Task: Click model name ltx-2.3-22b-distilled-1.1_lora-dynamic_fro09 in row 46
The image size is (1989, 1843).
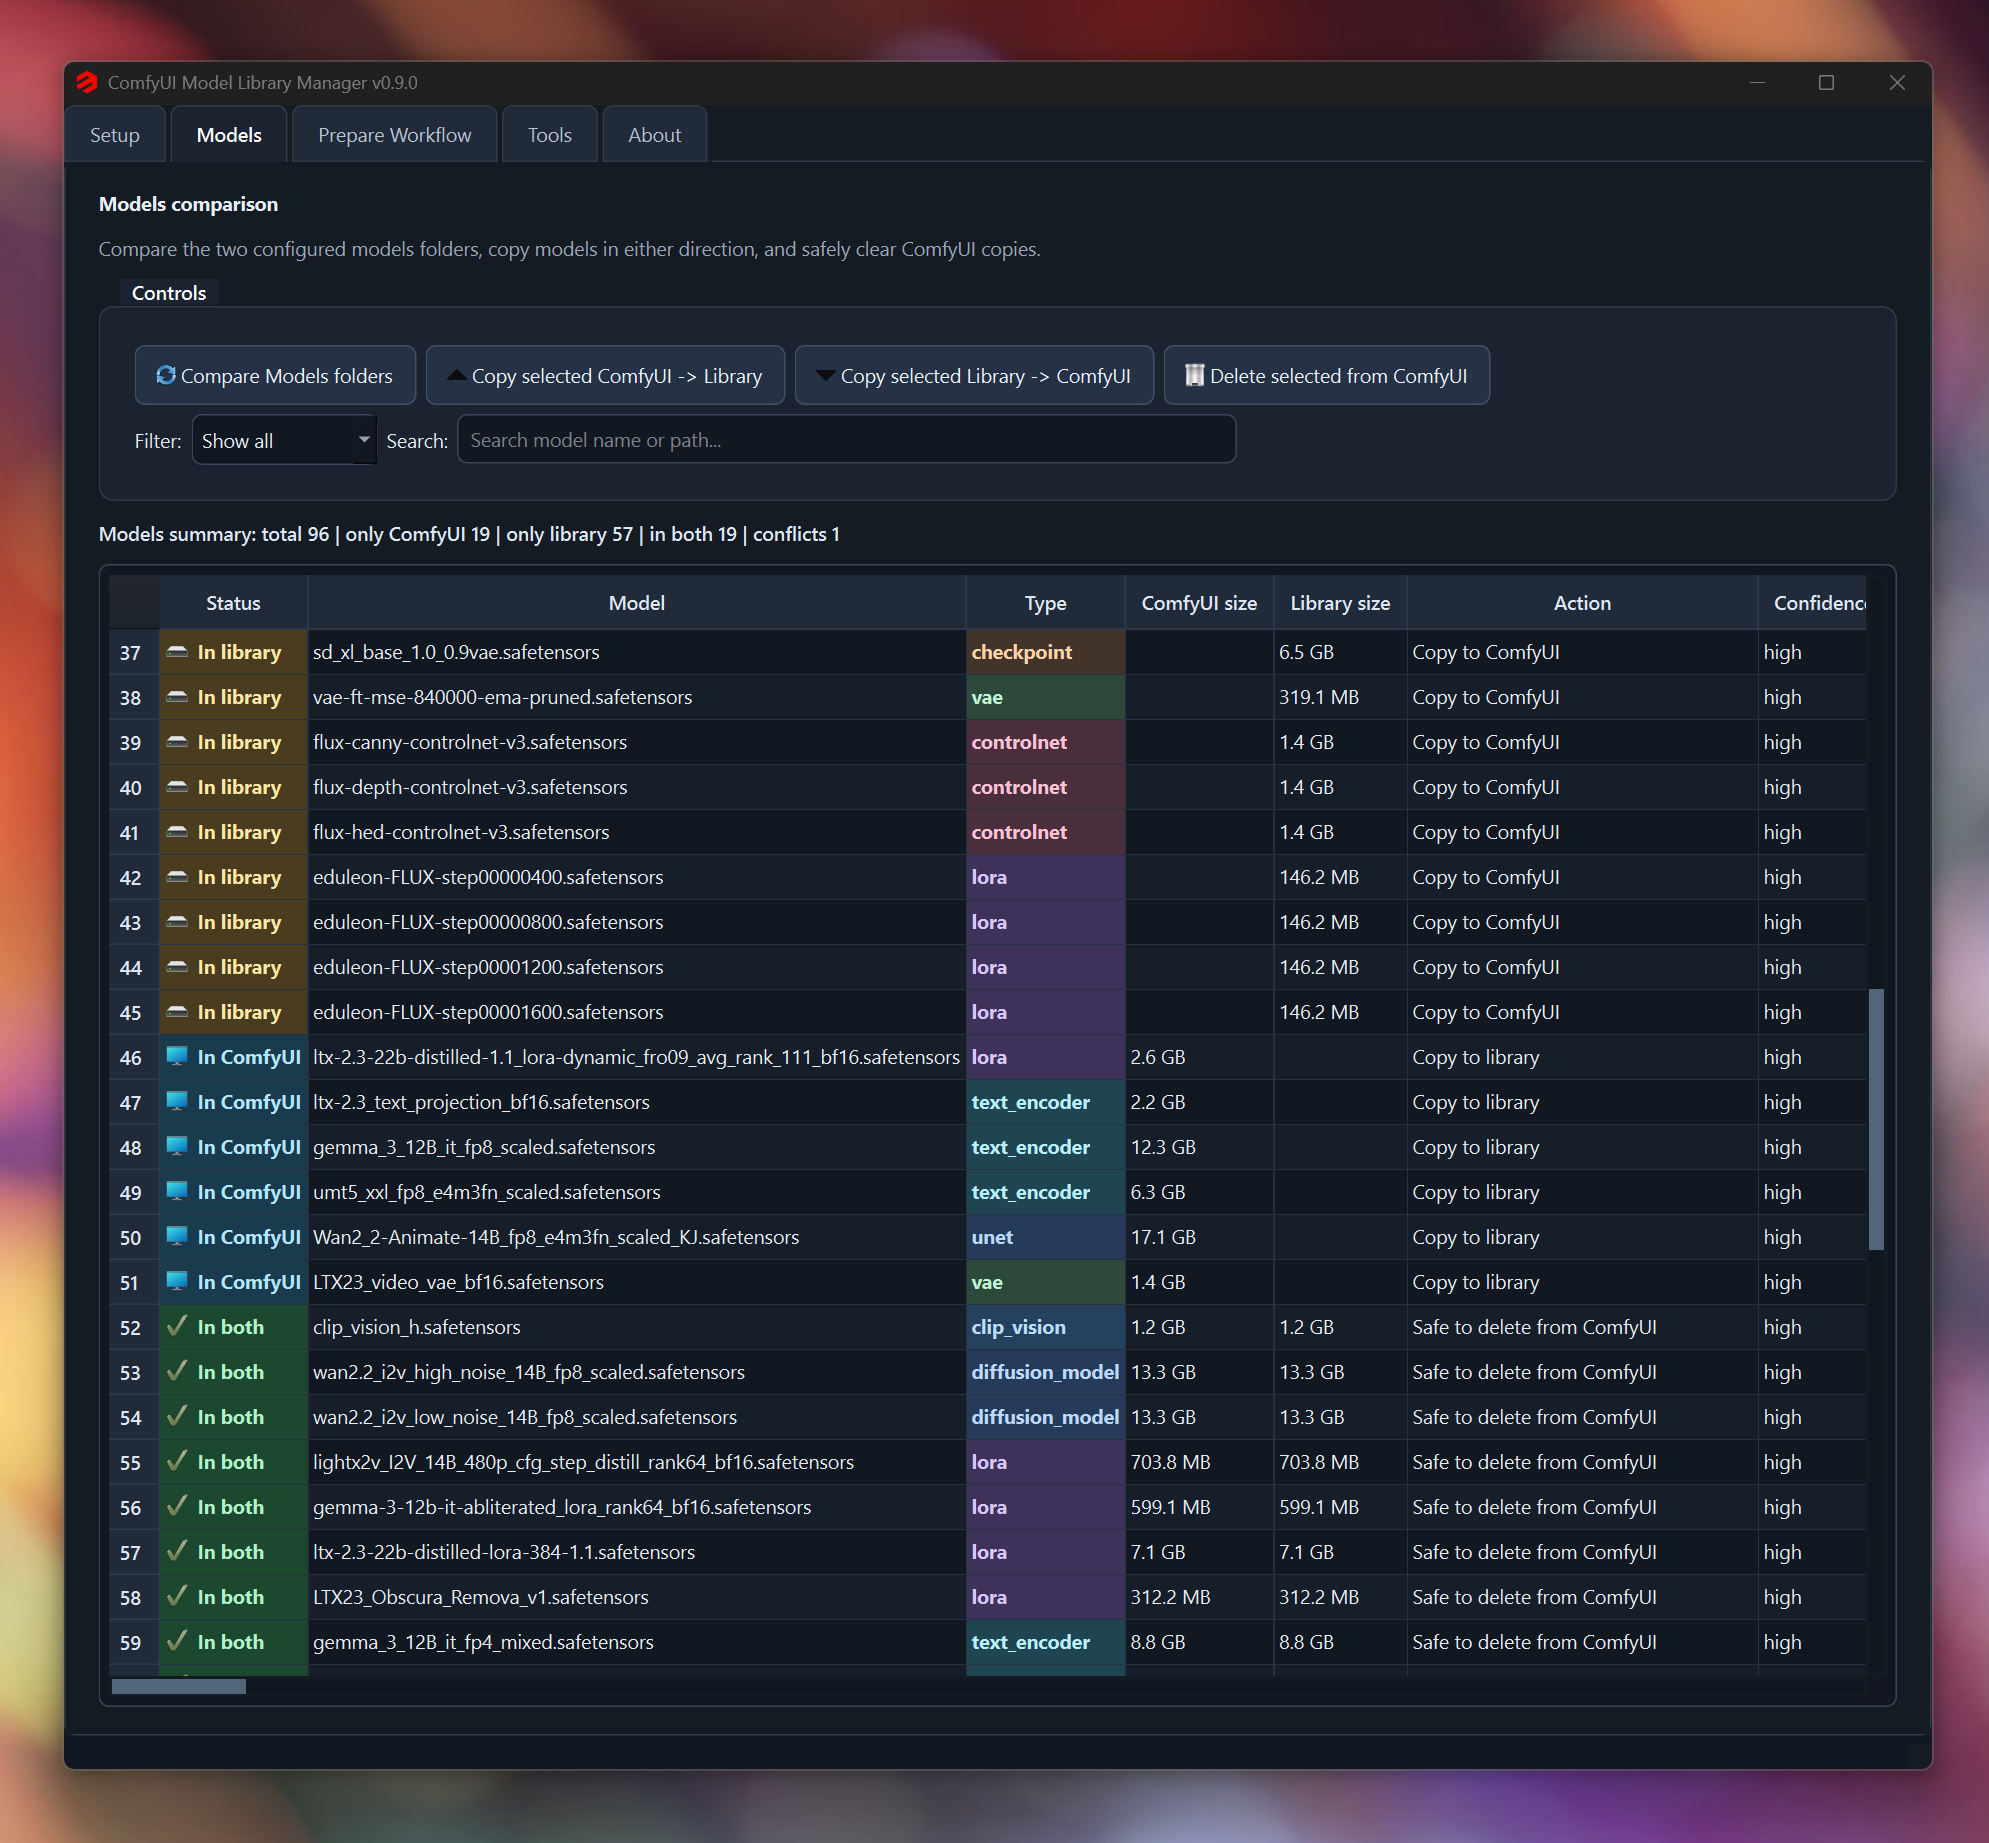Action: tap(636, 1057)
